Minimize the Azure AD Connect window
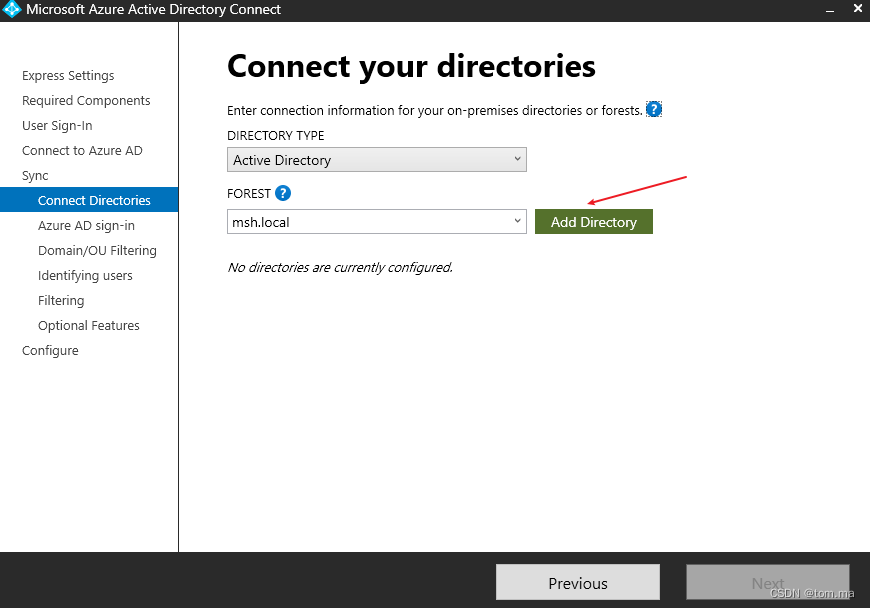 click(829, 10)
